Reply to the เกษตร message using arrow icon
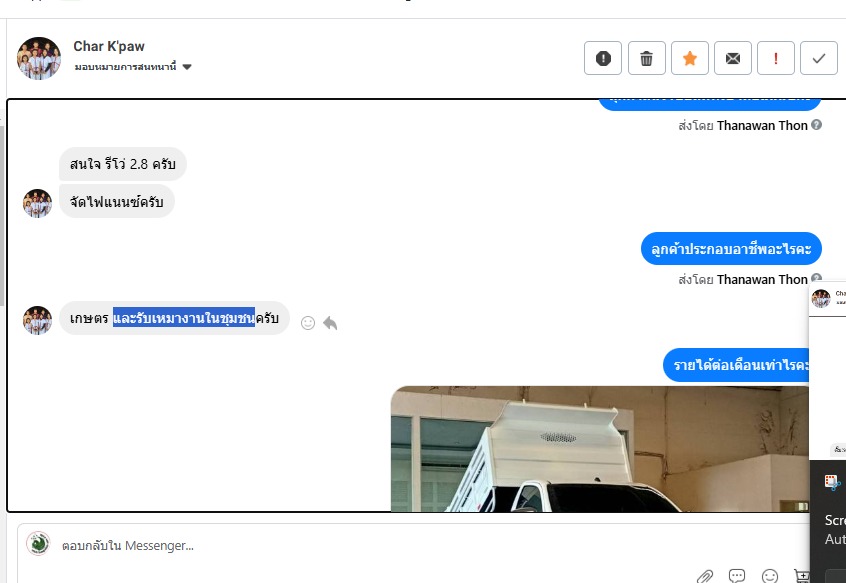This screenshot has height=583, width=846. [330, 323]
